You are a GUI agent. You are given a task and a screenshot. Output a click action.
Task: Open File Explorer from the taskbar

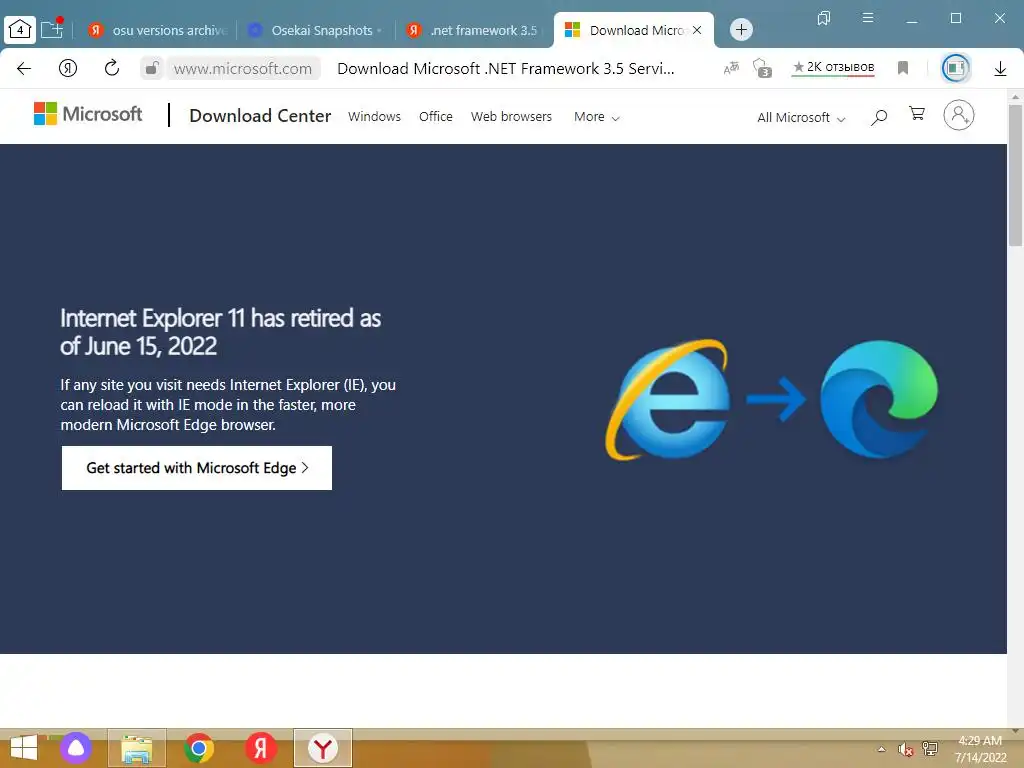pos(136,748)
